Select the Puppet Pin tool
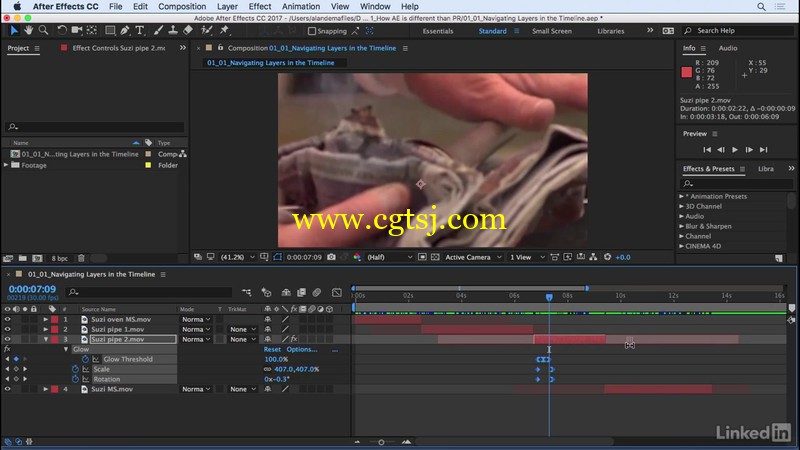 pyautogui.click(x=224, y=31)
